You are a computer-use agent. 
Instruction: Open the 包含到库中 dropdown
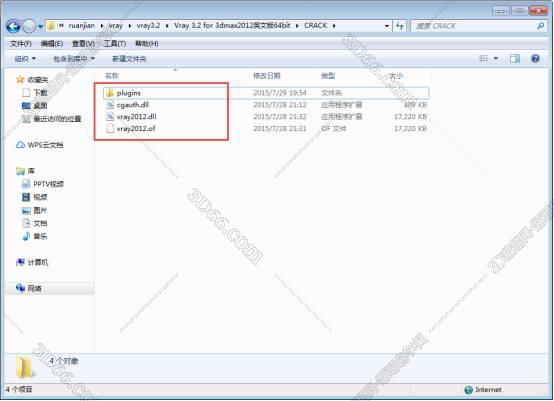(x=73, y=59)
